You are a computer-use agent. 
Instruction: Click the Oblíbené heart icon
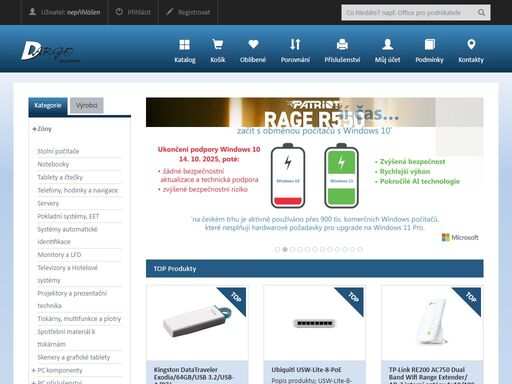(253, 44)
